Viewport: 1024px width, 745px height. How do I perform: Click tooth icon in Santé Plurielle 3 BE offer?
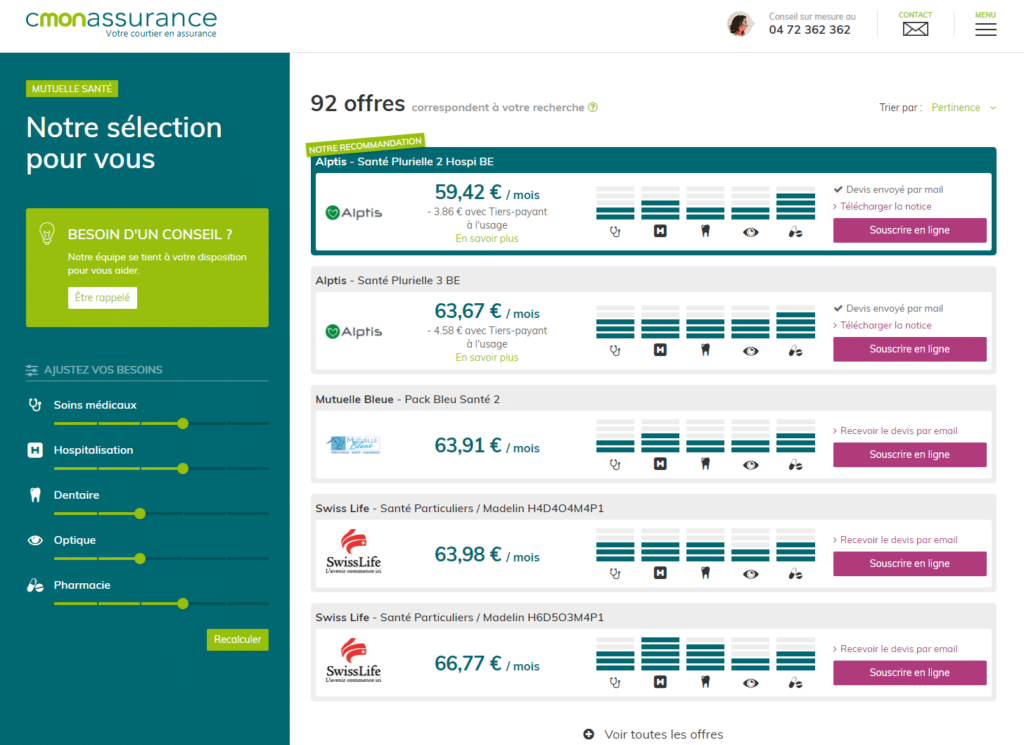click(705, 349)
